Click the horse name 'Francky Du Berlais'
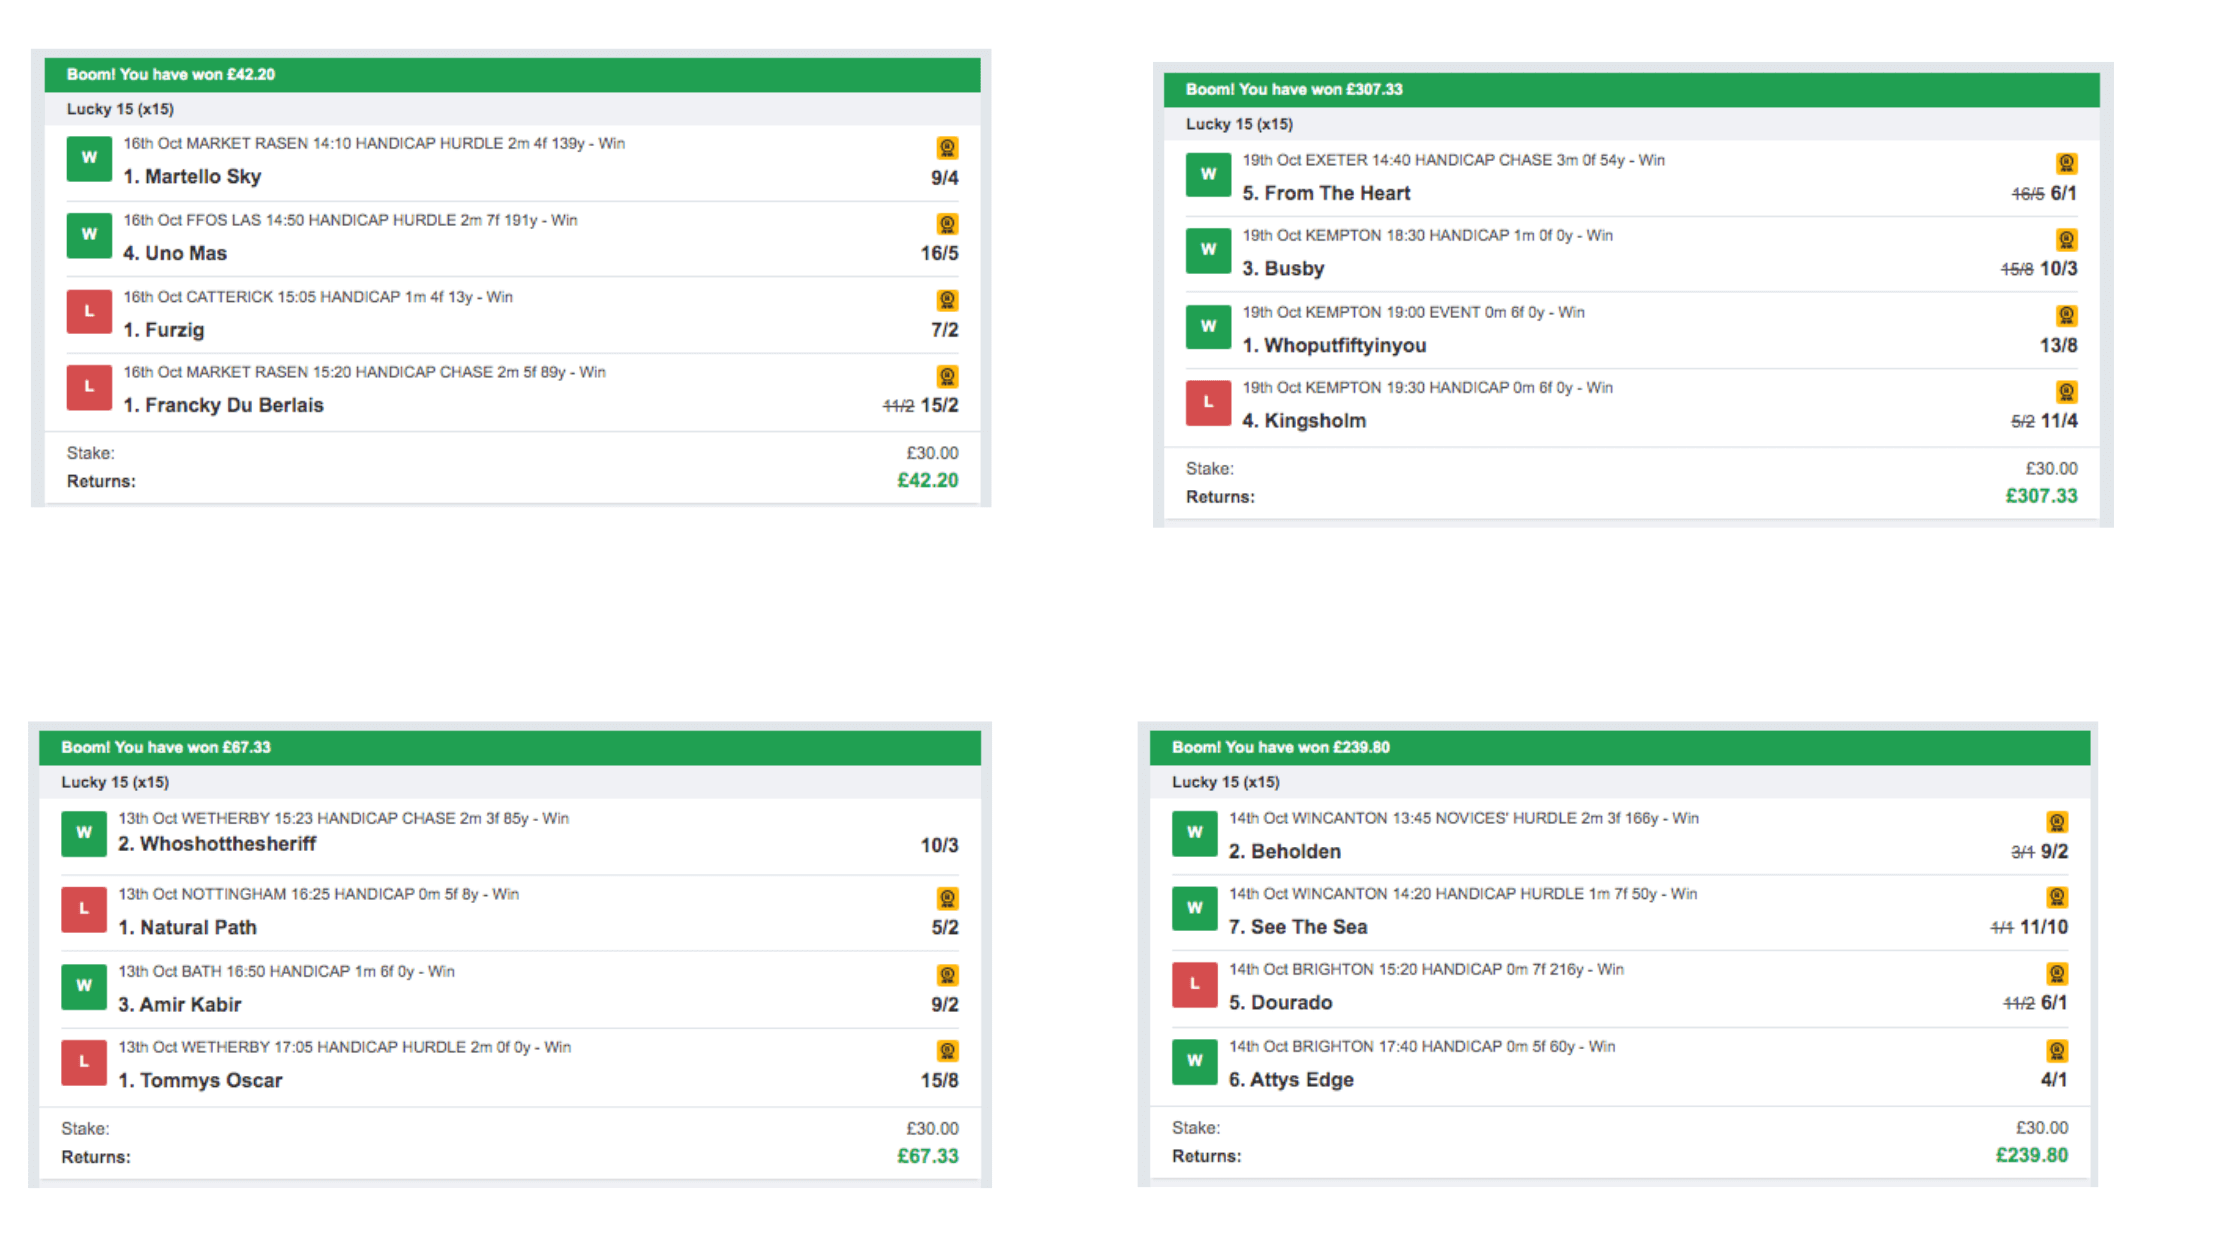The width and height of the screenshot is (2240, 1260). 234,405
